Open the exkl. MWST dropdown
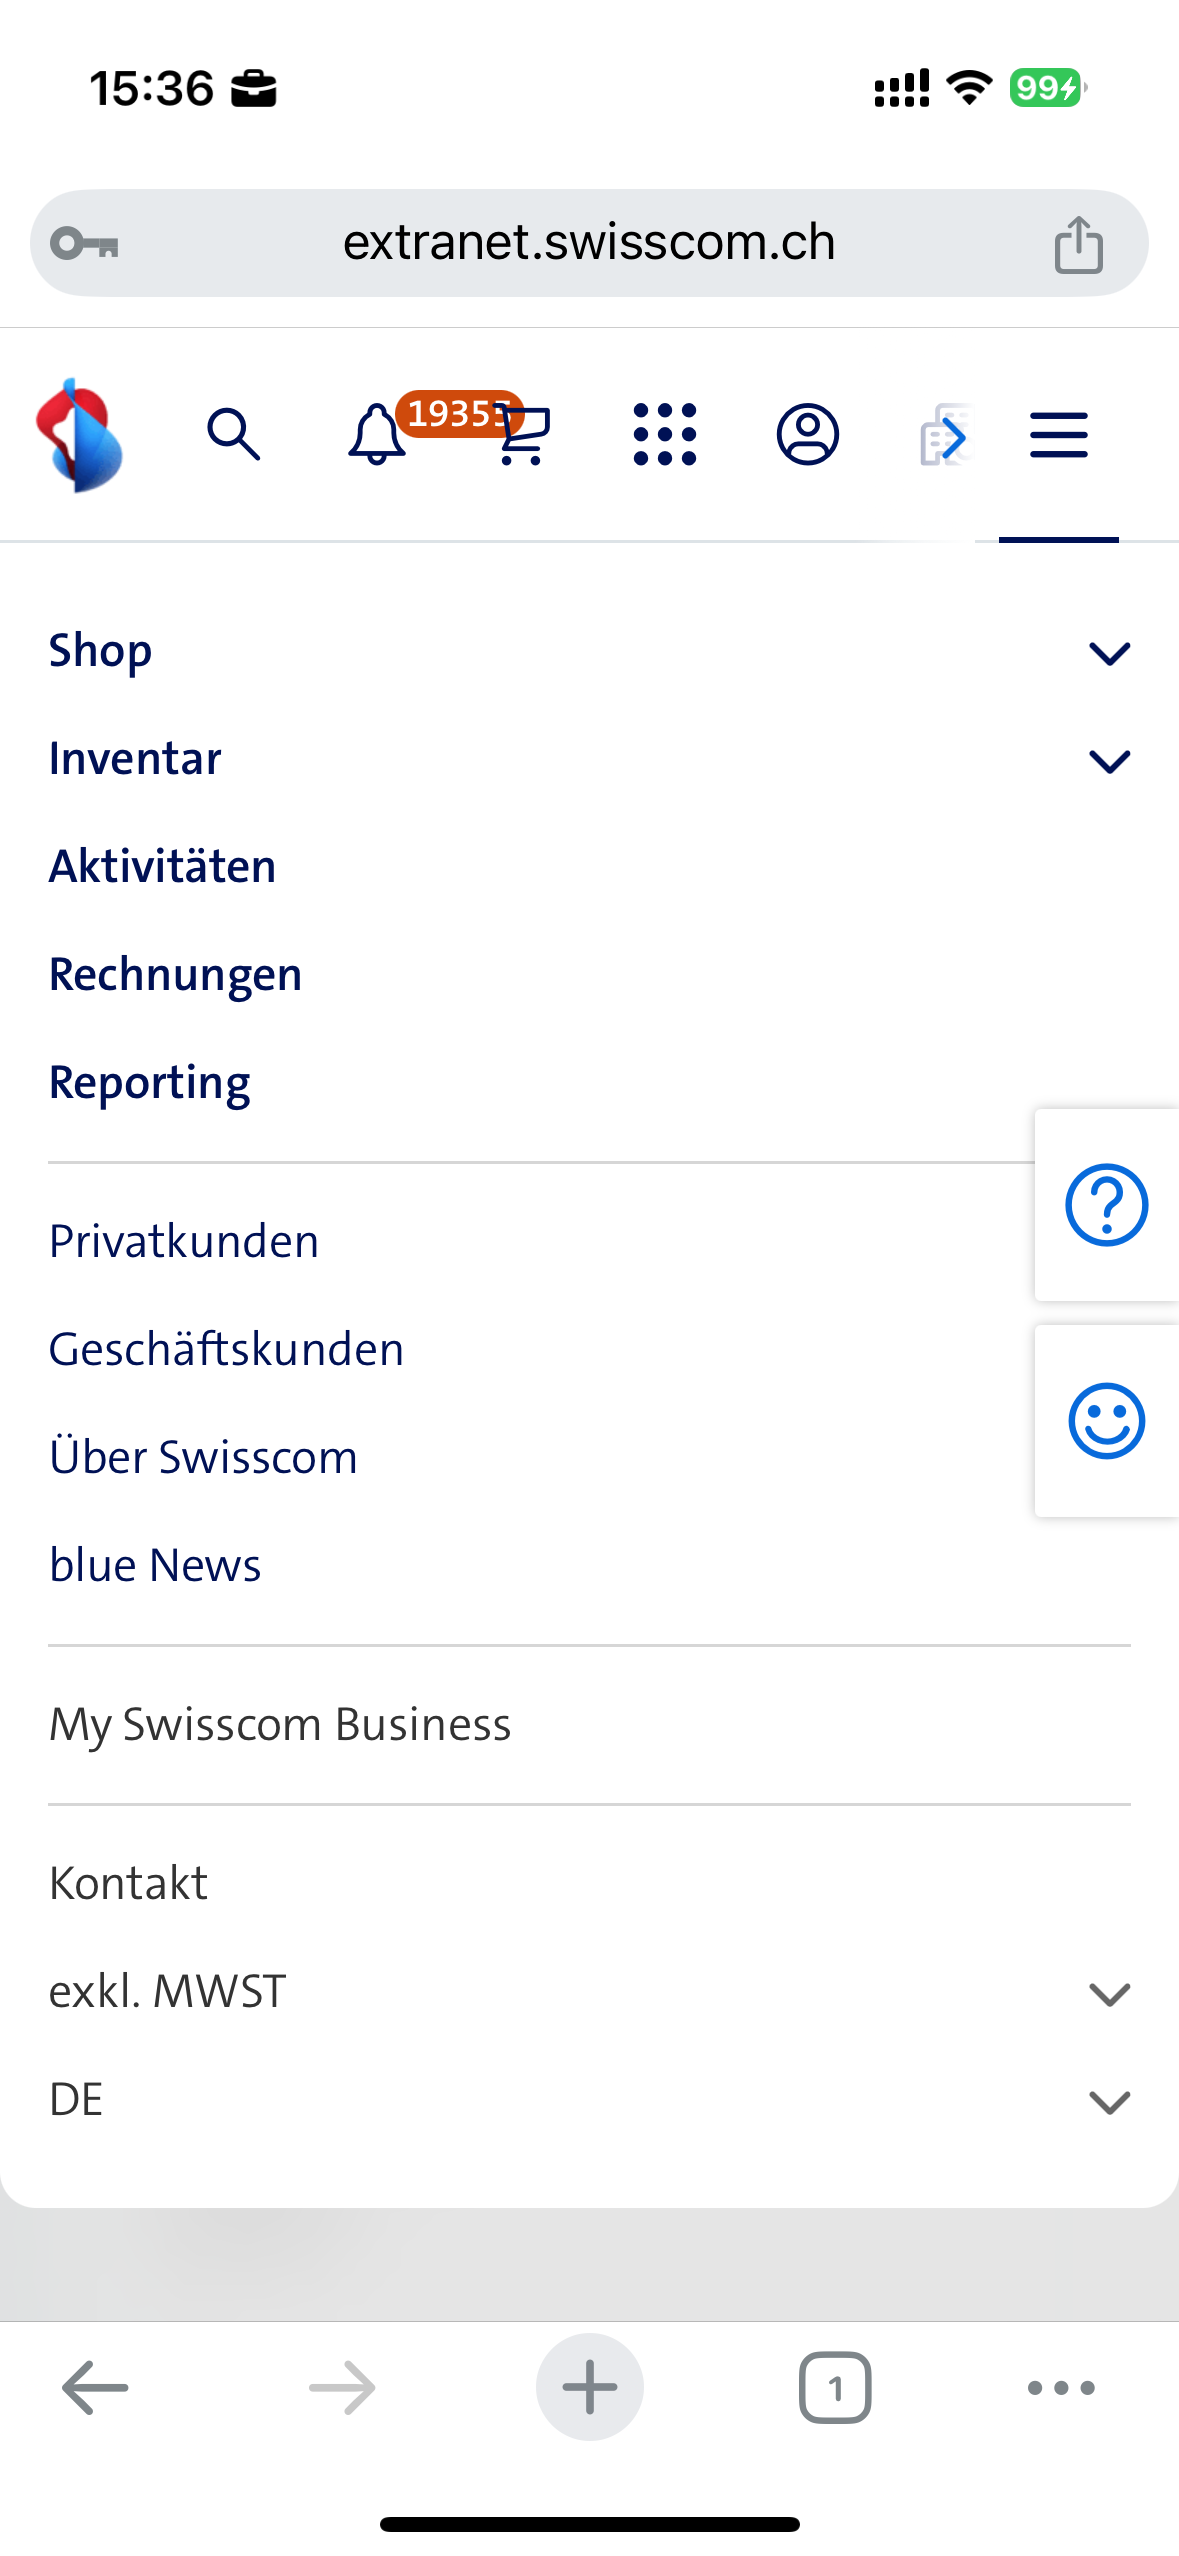1179x2556 pixels. (x=1109, y=1993)
